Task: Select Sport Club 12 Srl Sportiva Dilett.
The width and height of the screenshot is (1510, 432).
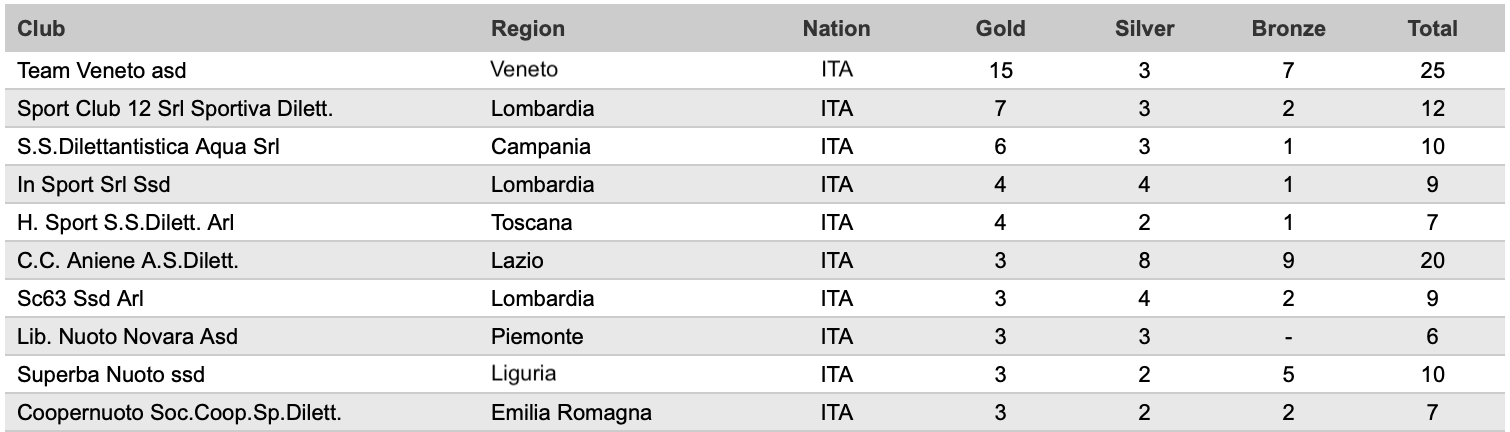Action: (176, 108)
